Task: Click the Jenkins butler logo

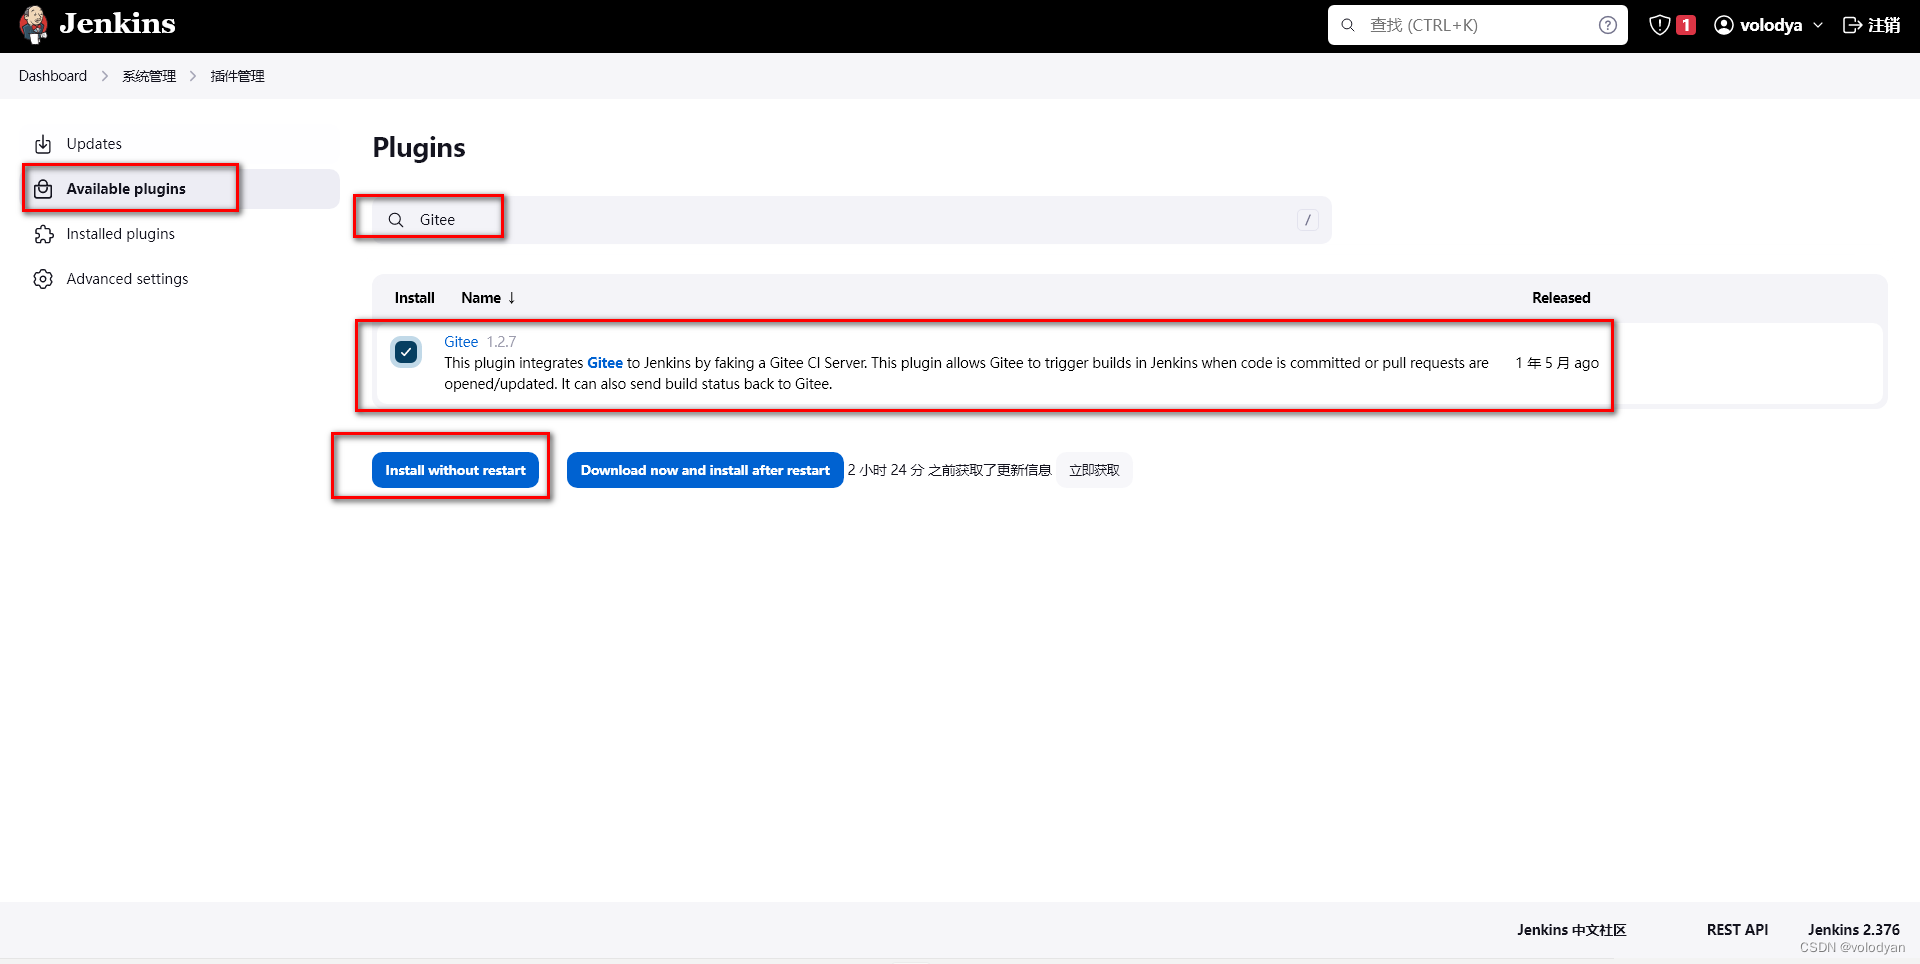Action: (x=33, y=25)
